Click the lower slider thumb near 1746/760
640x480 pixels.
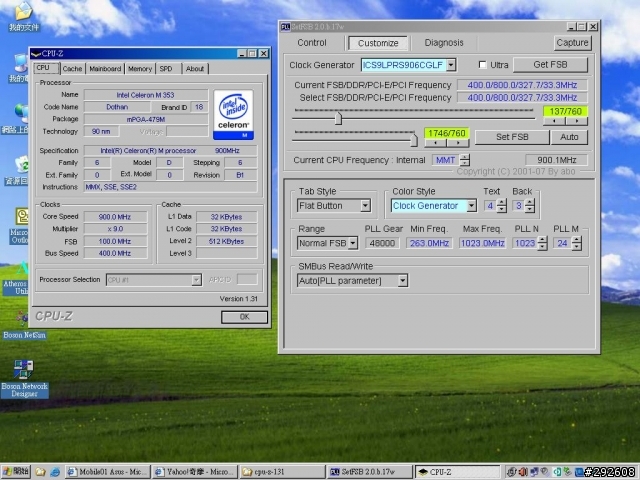(413, 140)
